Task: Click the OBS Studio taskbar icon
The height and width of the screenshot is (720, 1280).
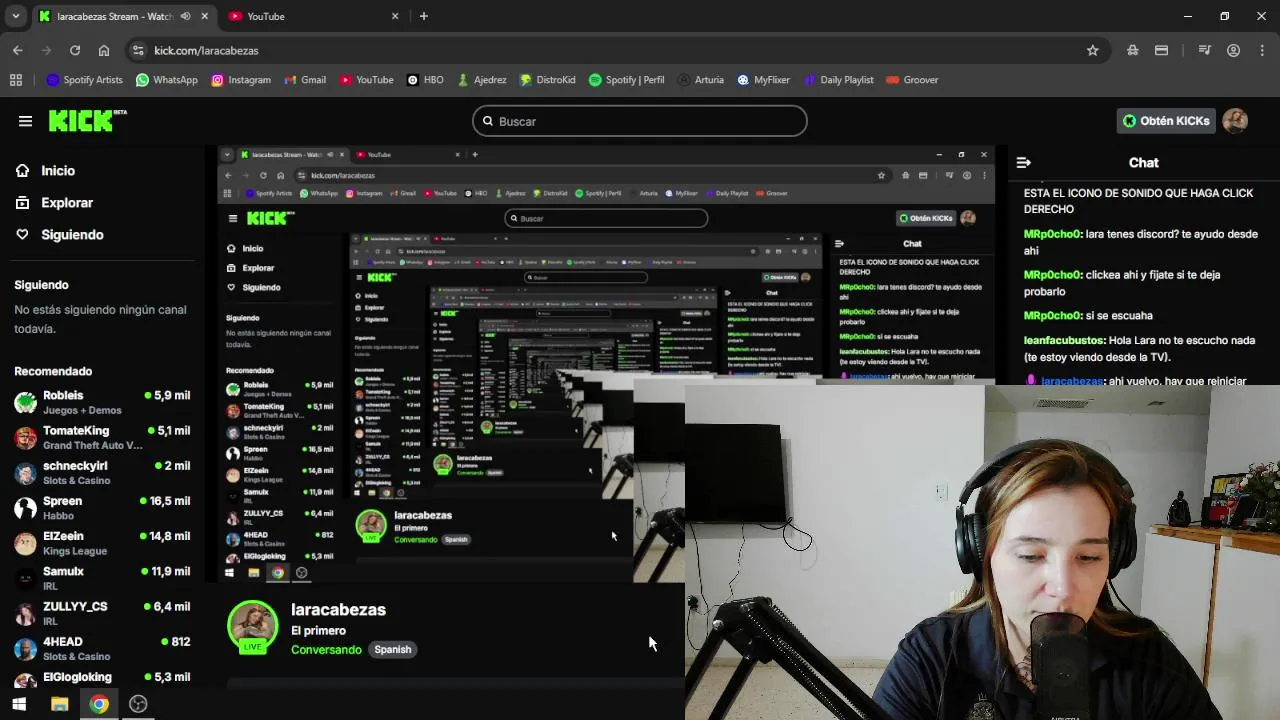Action: (138, 704)
